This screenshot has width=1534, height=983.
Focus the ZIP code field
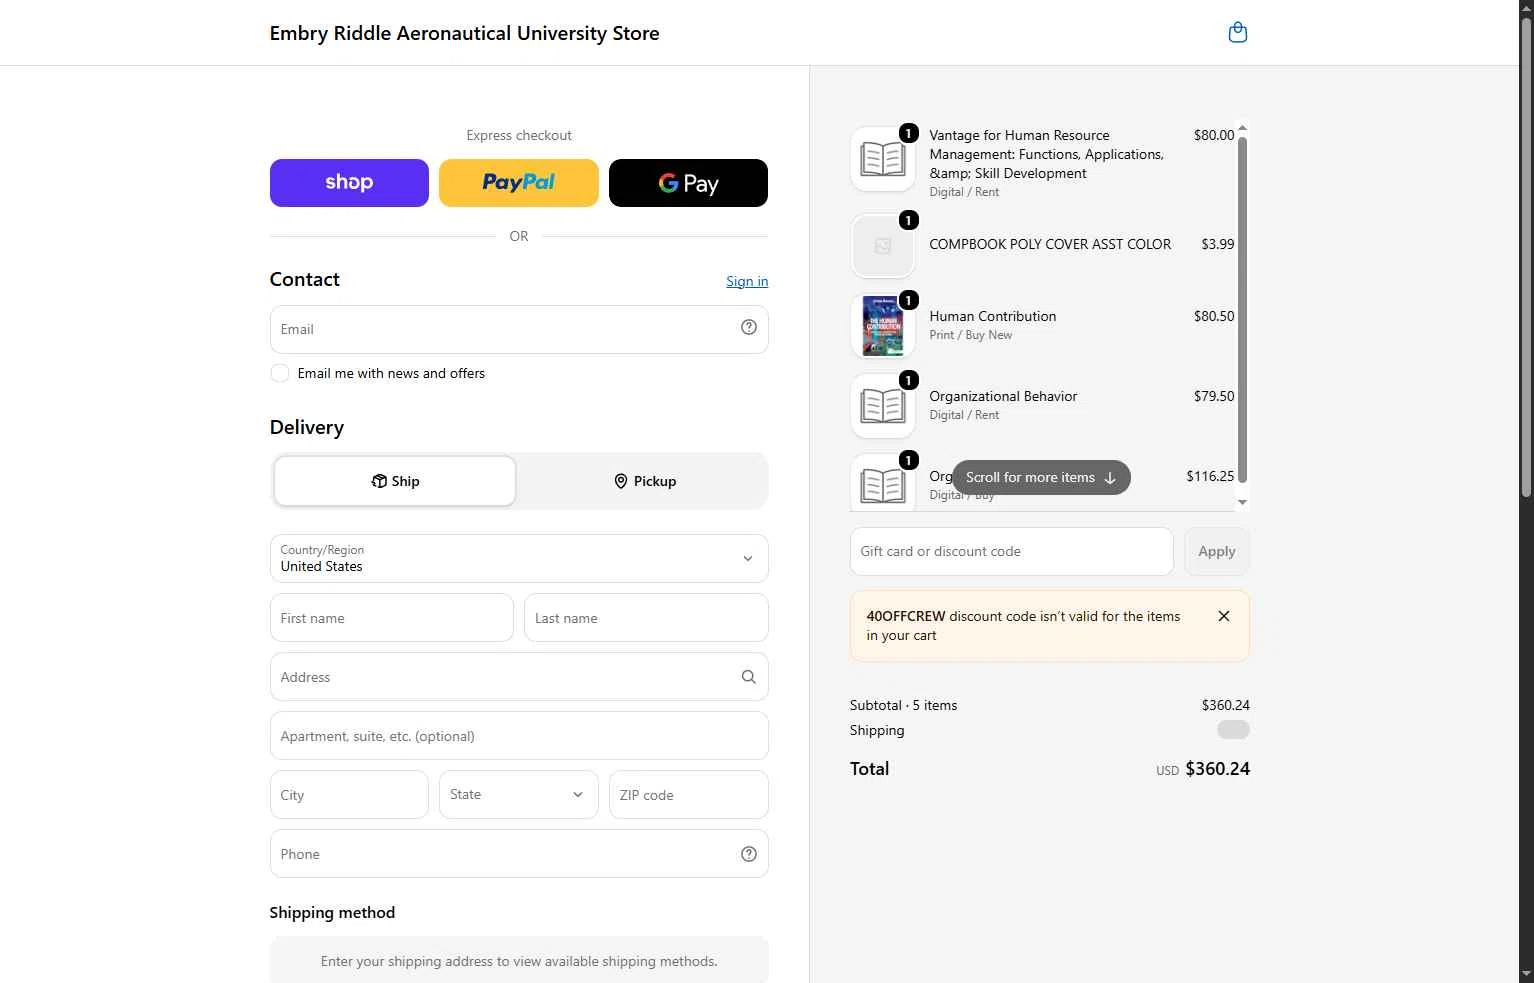(689, 795)
